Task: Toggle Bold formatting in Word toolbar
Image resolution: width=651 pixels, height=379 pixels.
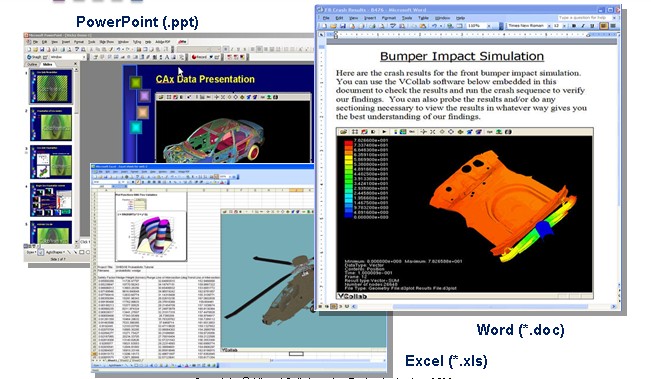Action: point(574,26)
